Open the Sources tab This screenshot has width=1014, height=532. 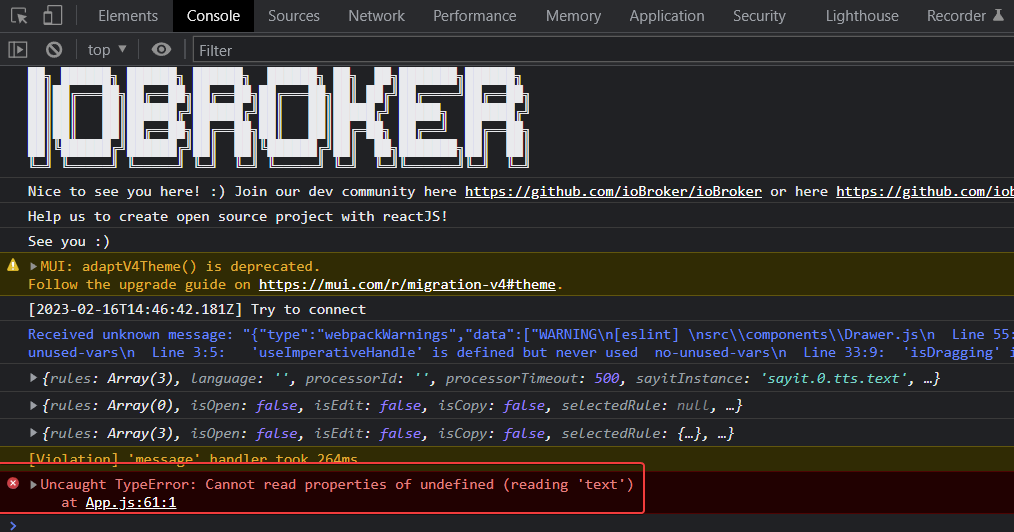(x=294, y=16)
